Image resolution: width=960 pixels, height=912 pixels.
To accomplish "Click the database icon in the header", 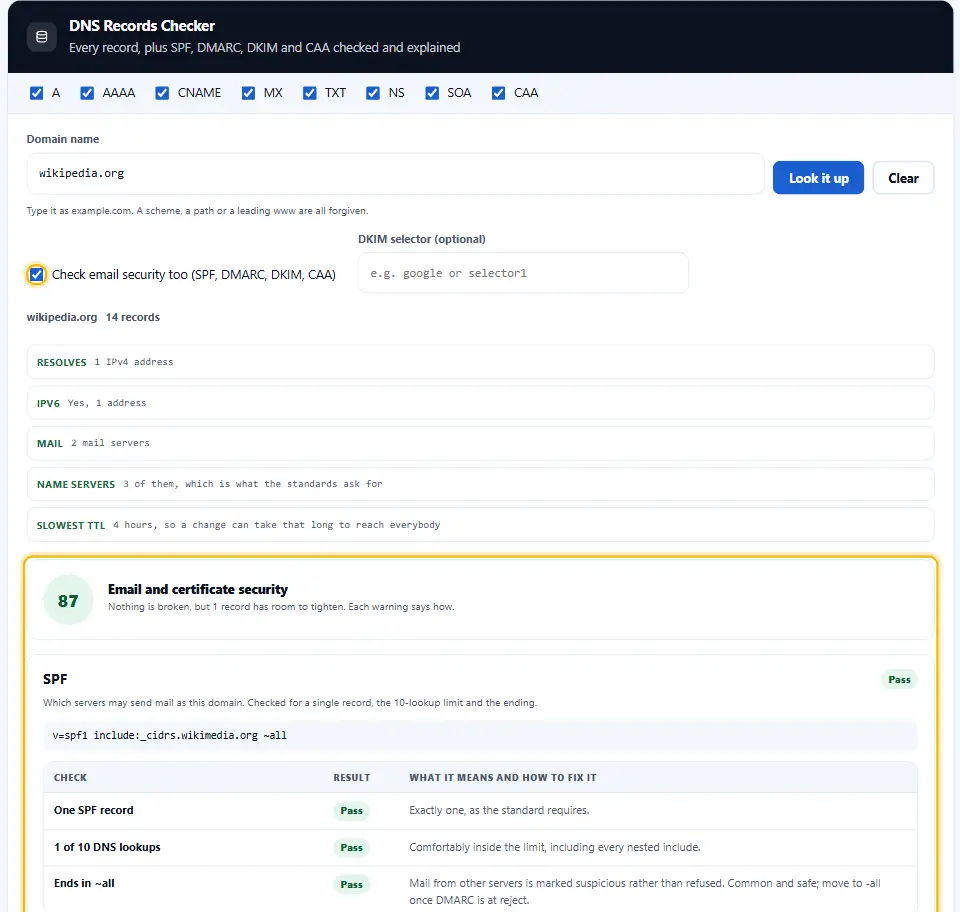I will [x=42, y=37].
